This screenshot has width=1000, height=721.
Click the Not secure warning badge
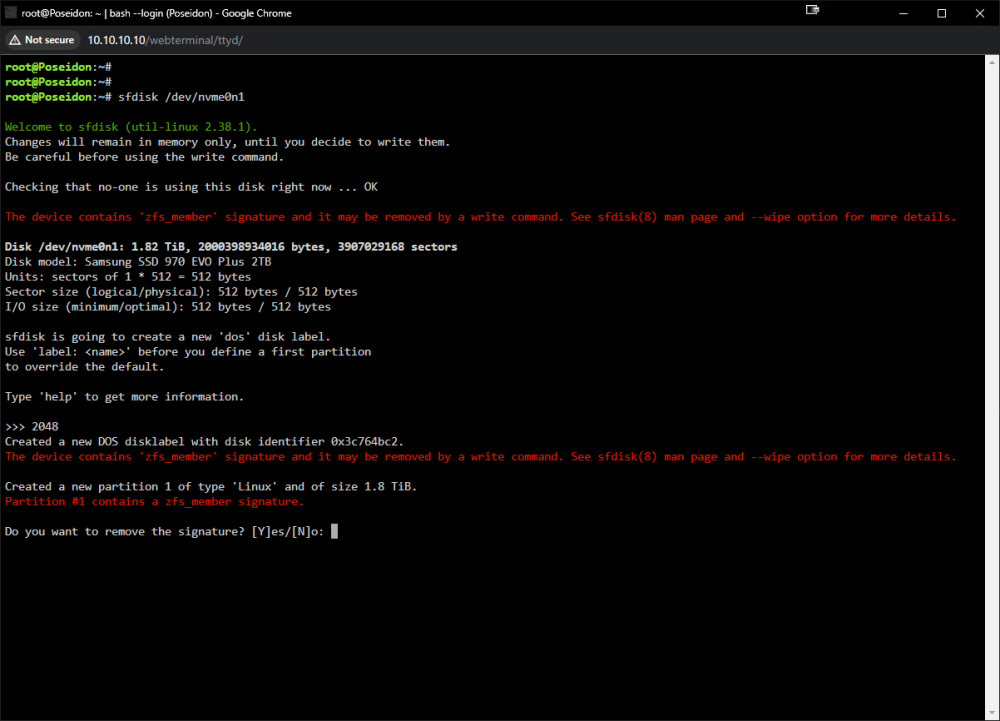42,40
